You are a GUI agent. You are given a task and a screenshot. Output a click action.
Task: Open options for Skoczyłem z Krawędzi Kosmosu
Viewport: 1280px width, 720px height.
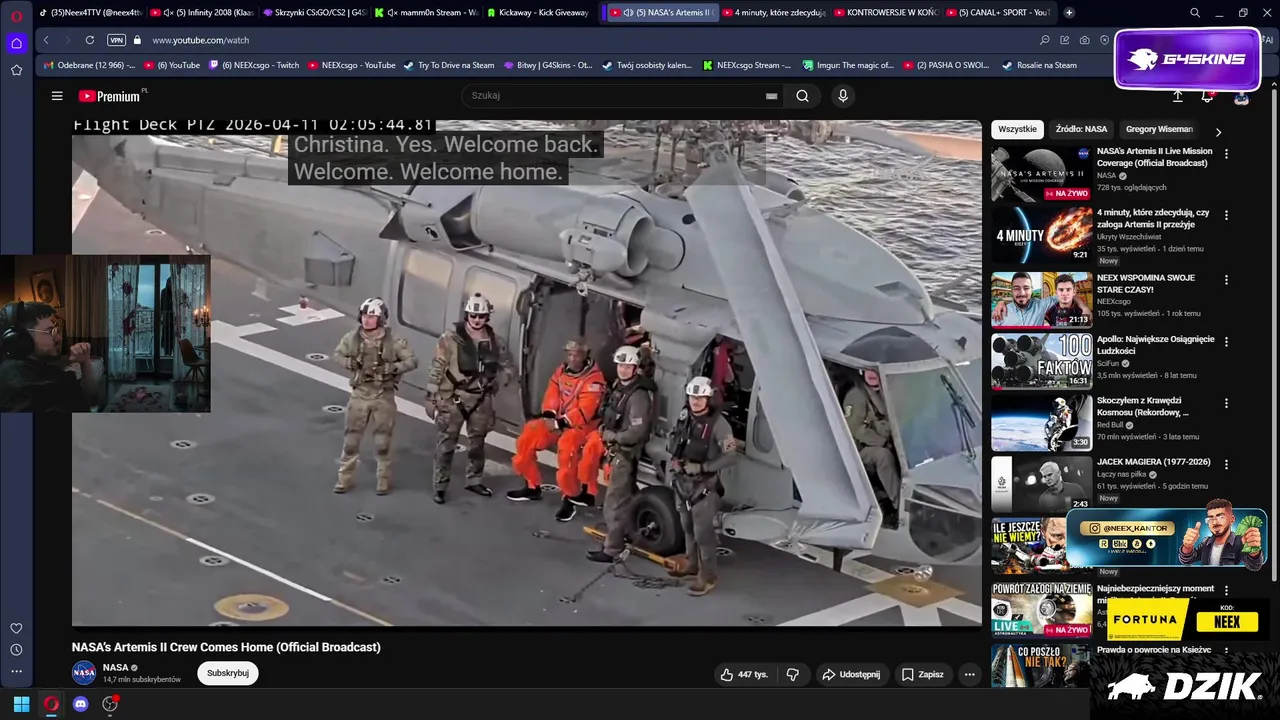[x=1226, y=404]
